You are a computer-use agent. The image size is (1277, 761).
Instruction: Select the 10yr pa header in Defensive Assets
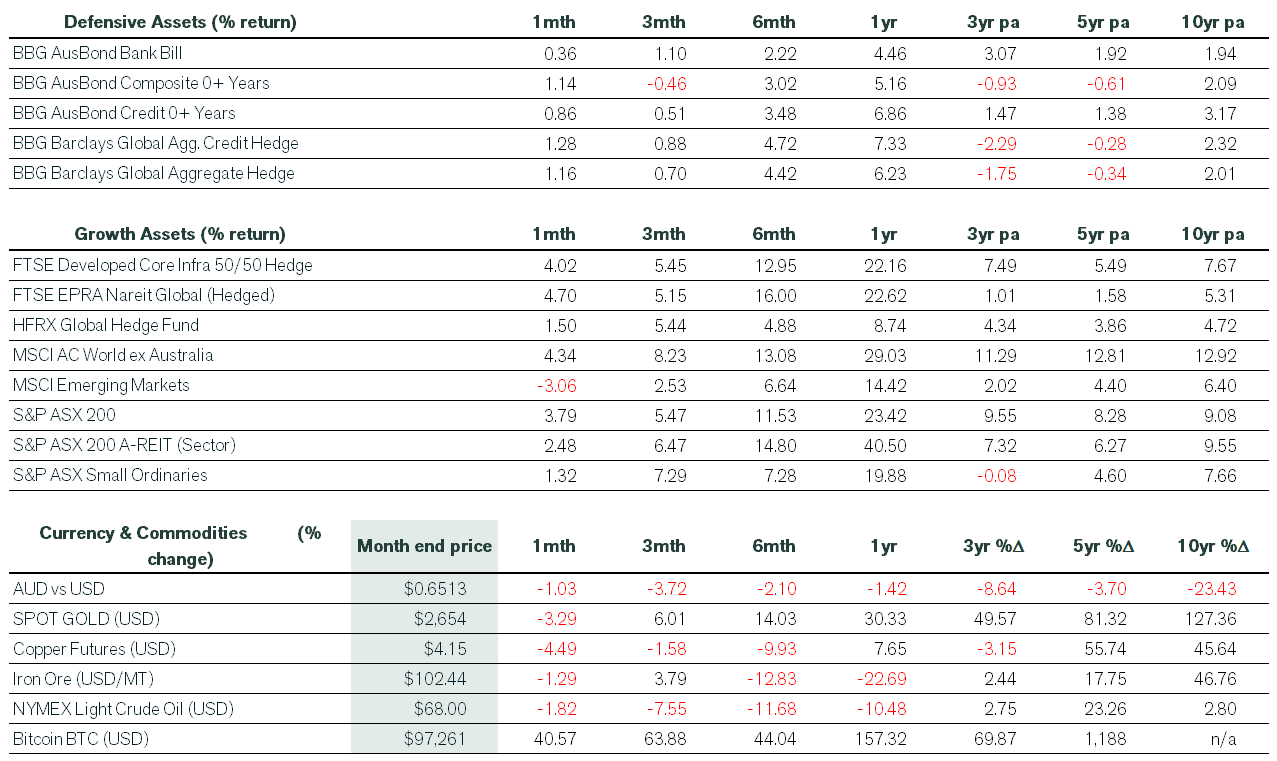pos(1212,22)
